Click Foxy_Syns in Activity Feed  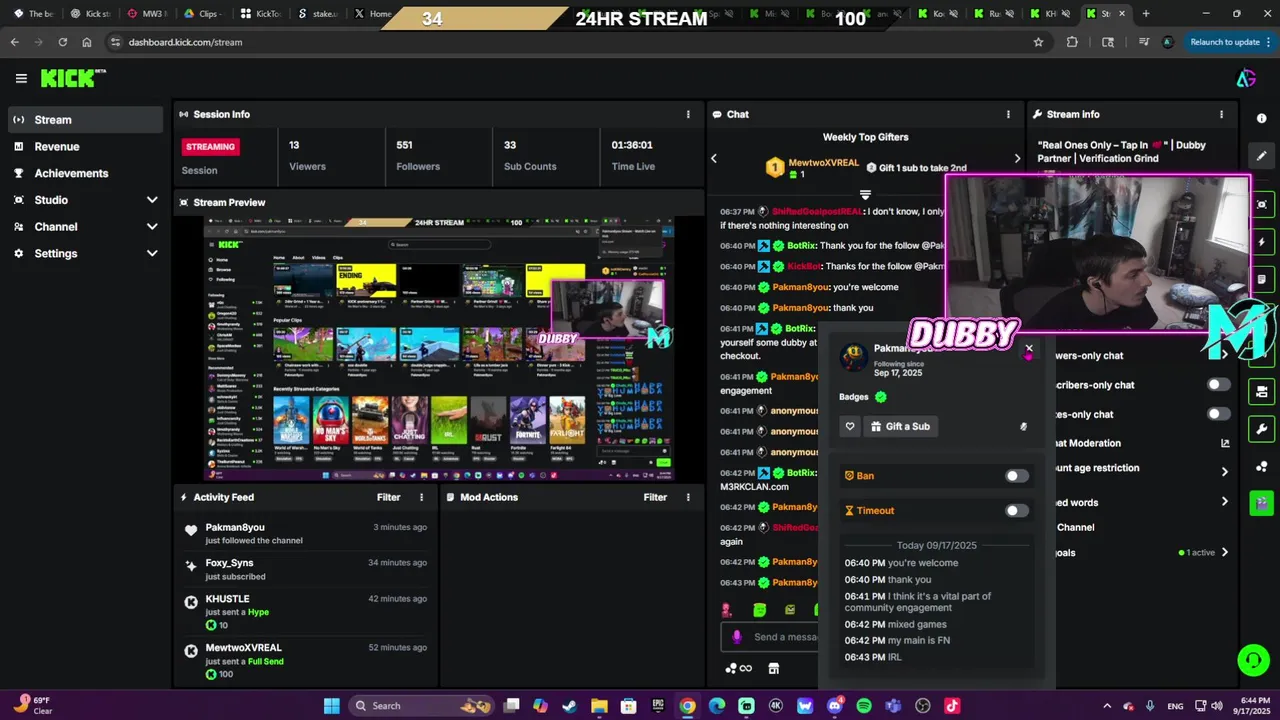(229, 563)
